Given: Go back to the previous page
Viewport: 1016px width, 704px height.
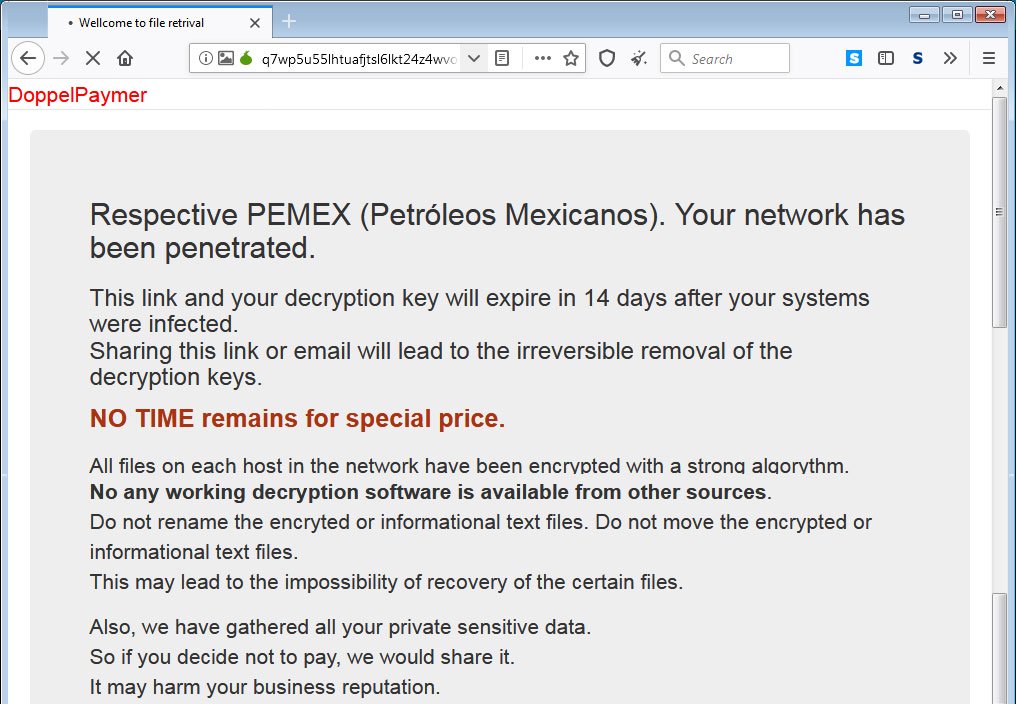Looking at the screenshot, I should [28, 58].
